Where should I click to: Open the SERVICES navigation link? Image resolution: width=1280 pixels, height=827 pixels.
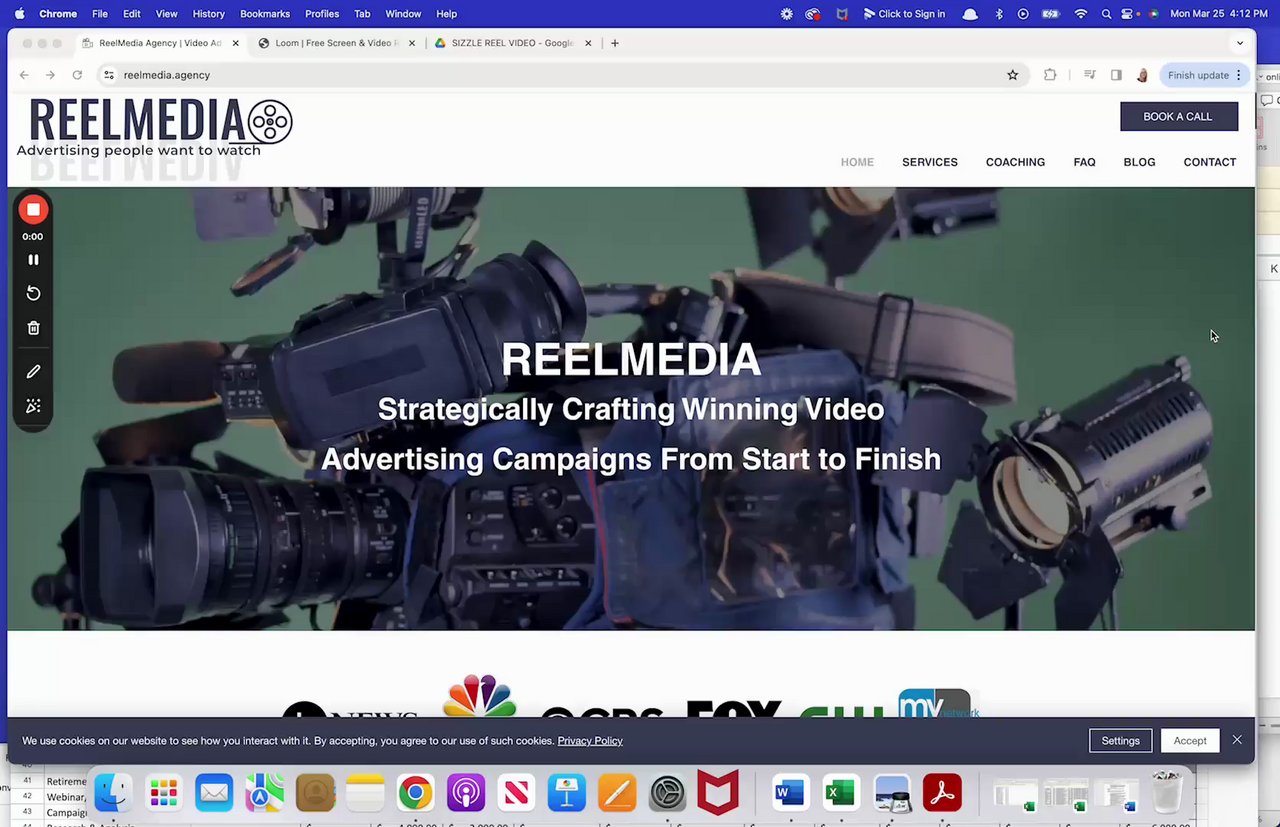point(930,162)
